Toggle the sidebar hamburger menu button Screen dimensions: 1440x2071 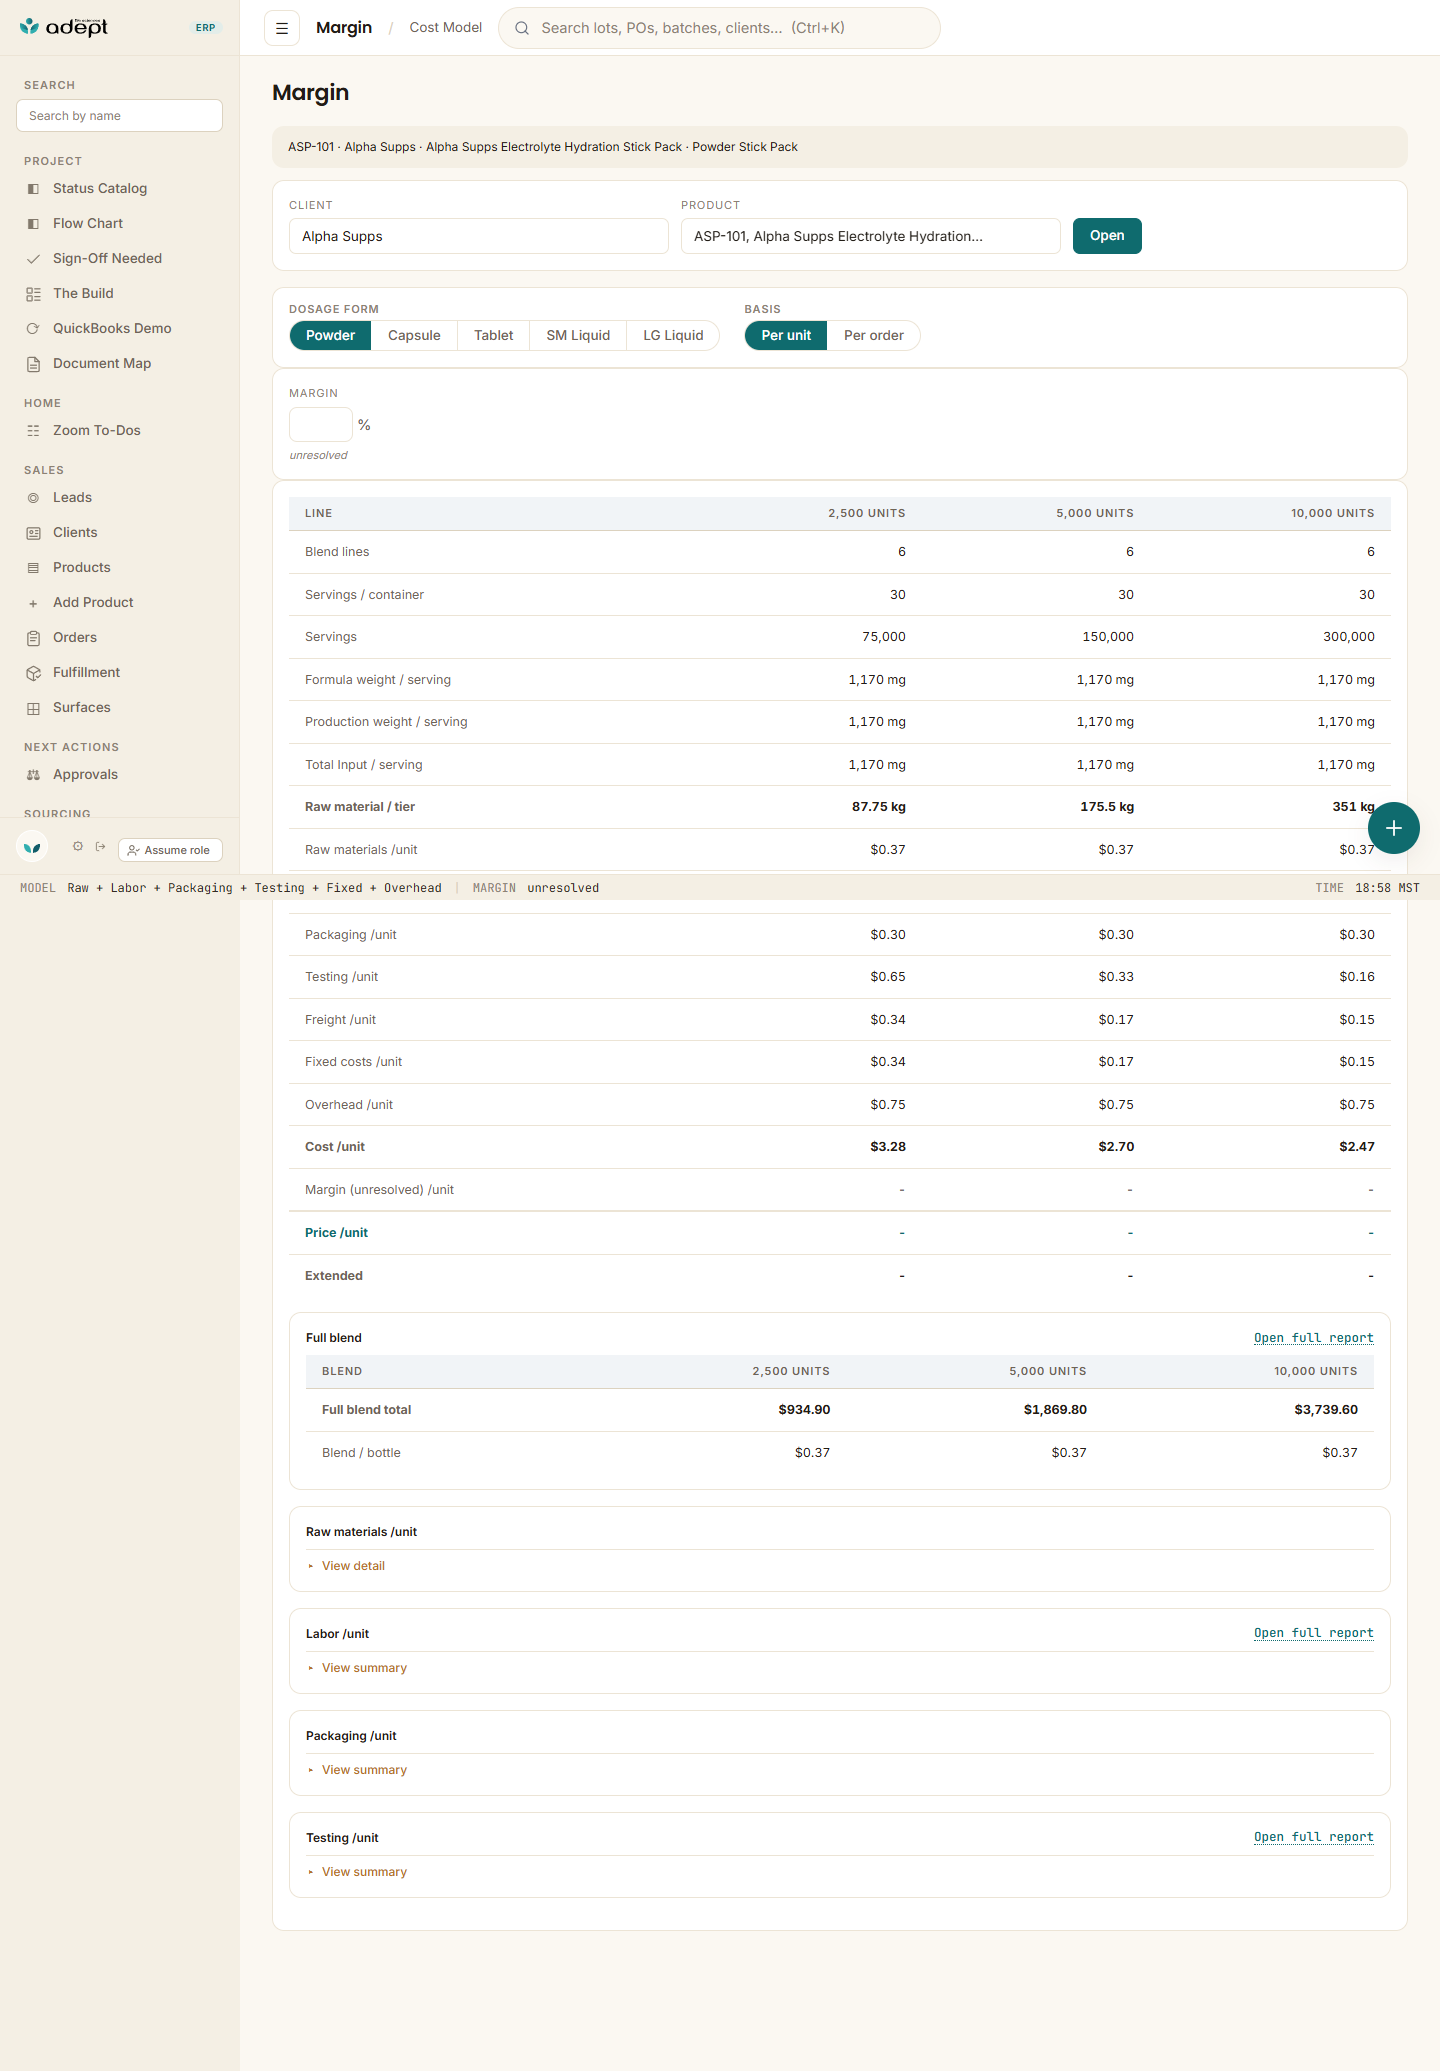tap(282, 28)
